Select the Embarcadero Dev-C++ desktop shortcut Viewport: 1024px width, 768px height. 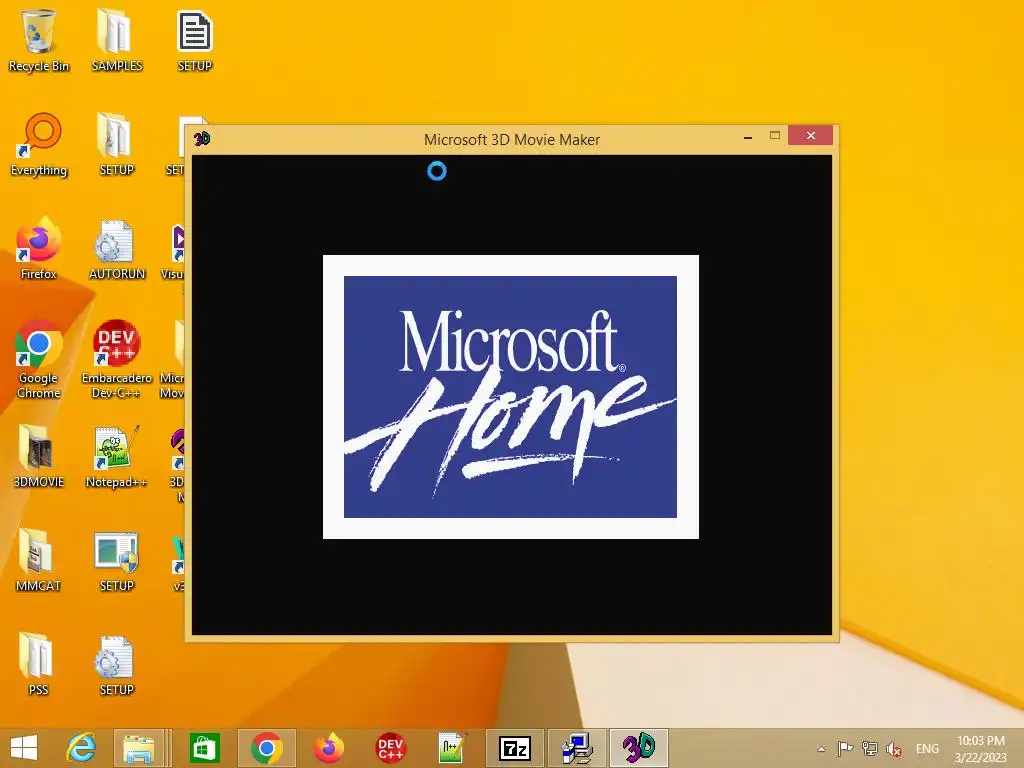point(116,359)
